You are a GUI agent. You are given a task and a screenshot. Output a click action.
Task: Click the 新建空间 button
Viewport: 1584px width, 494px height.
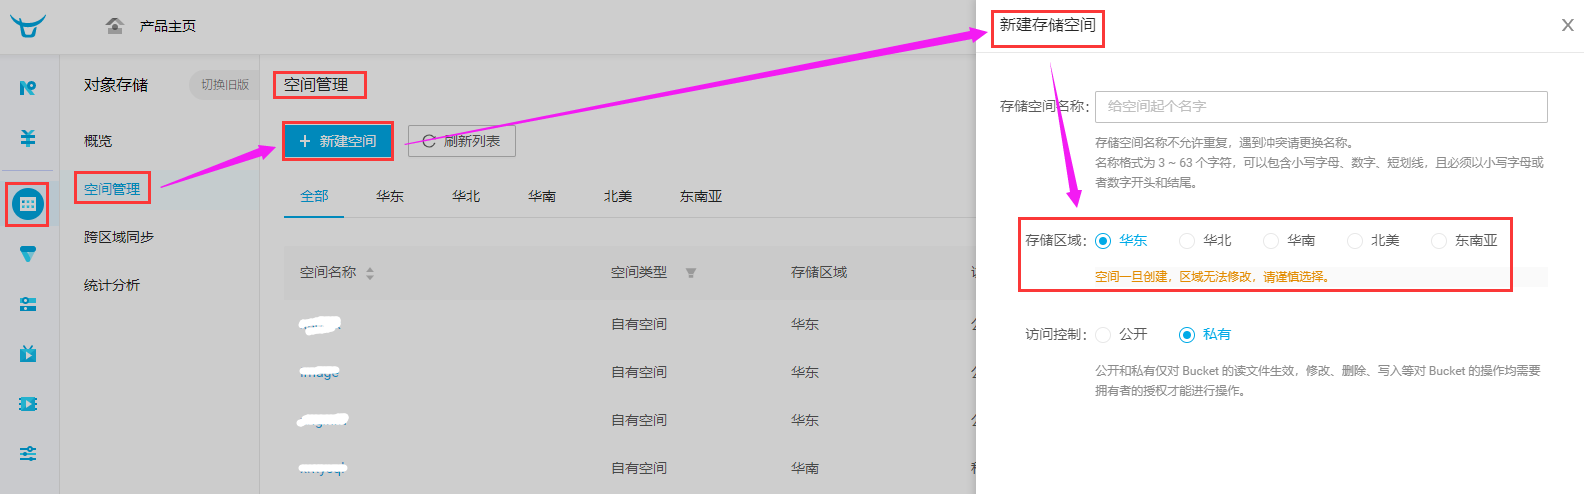pos(338,142)
